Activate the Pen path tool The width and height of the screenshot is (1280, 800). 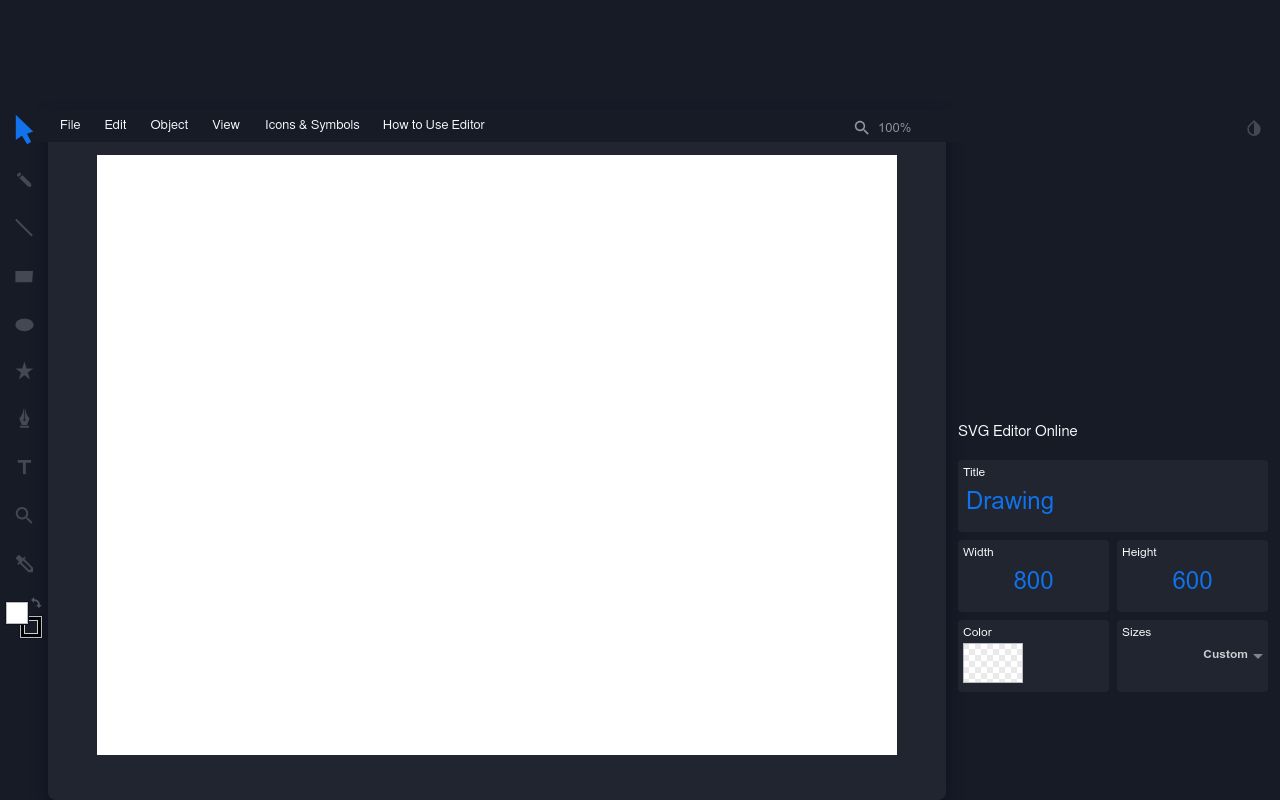tap(24, 418)
